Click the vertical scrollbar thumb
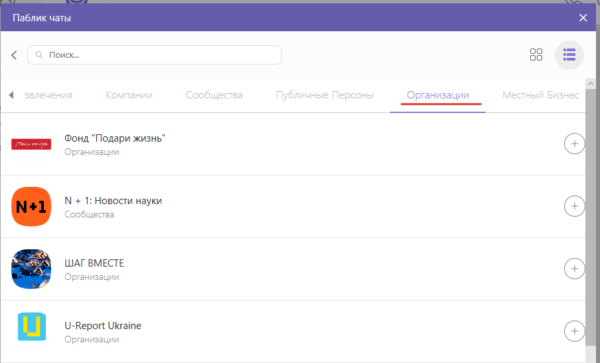The height and width of the screenshot is (363, 600). 590,218
